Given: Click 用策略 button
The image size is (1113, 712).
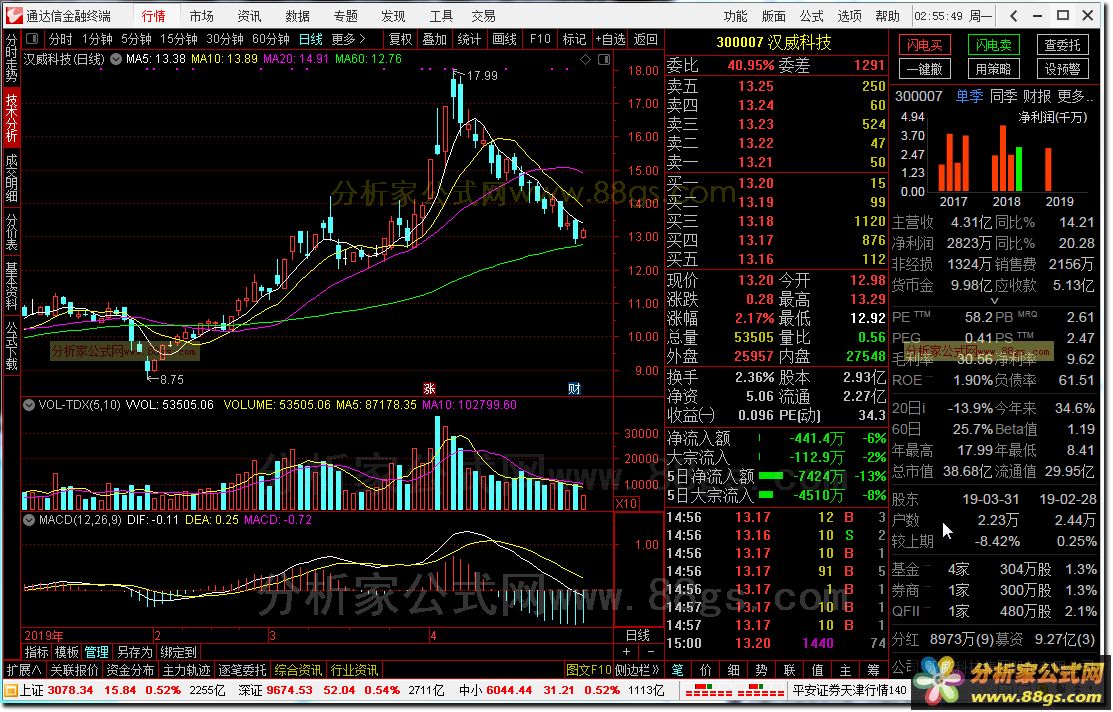Looking at the screenshot, I should [993, 69].
